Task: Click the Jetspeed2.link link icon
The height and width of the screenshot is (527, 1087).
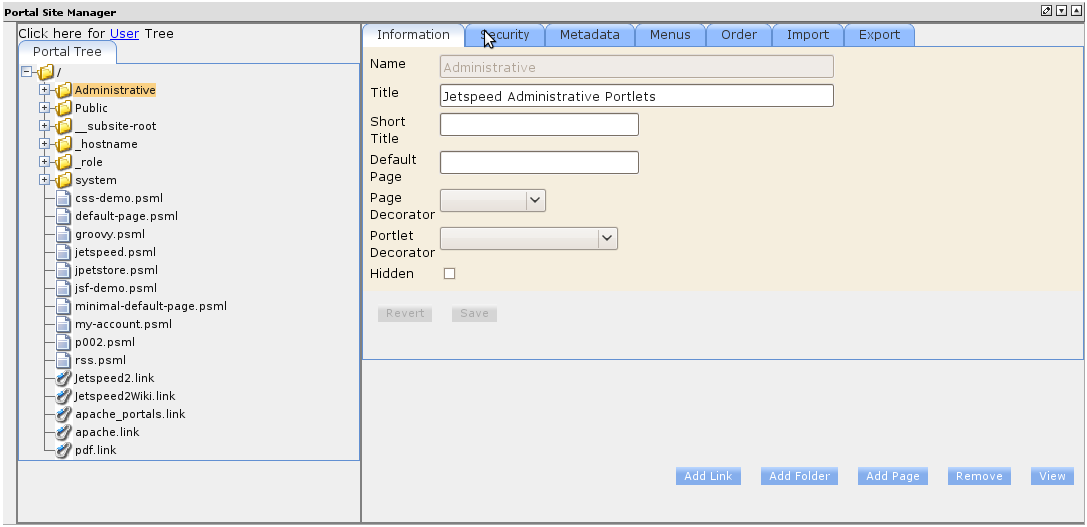Action: pos(64,378)
